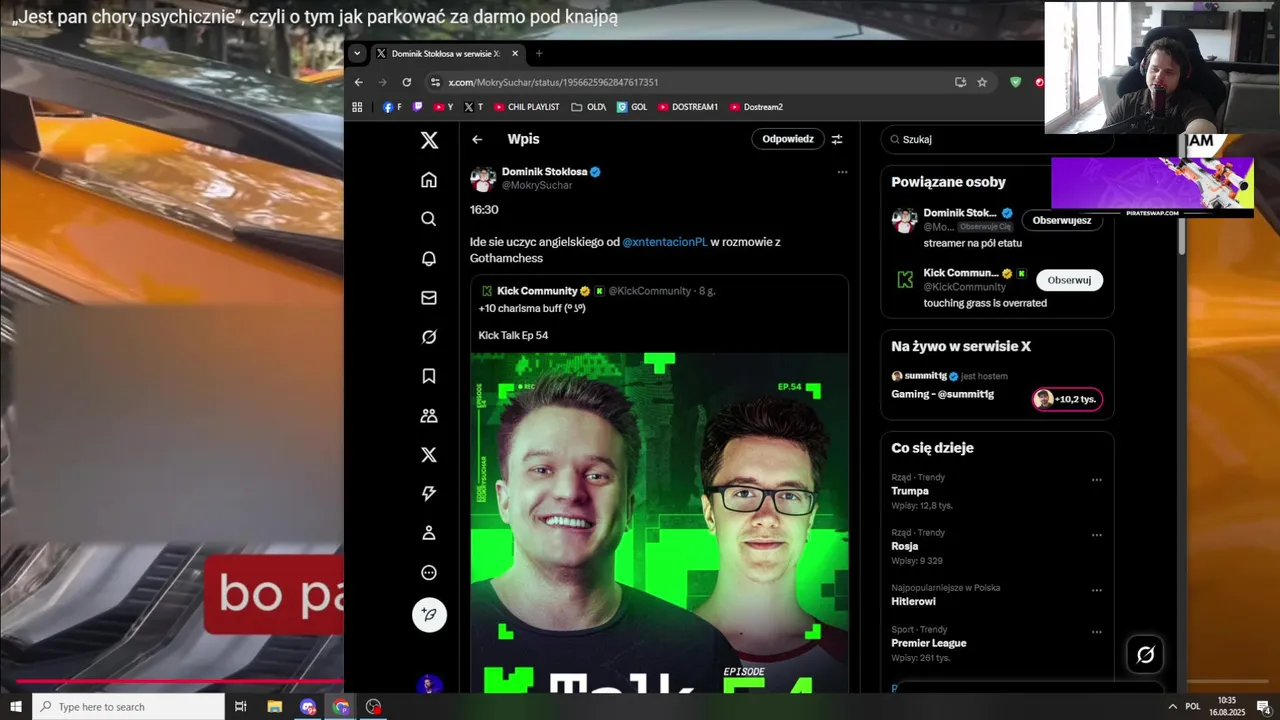Open the Windows Start menu
This screenshot has height=720, width=1280.
click(16, 707)
